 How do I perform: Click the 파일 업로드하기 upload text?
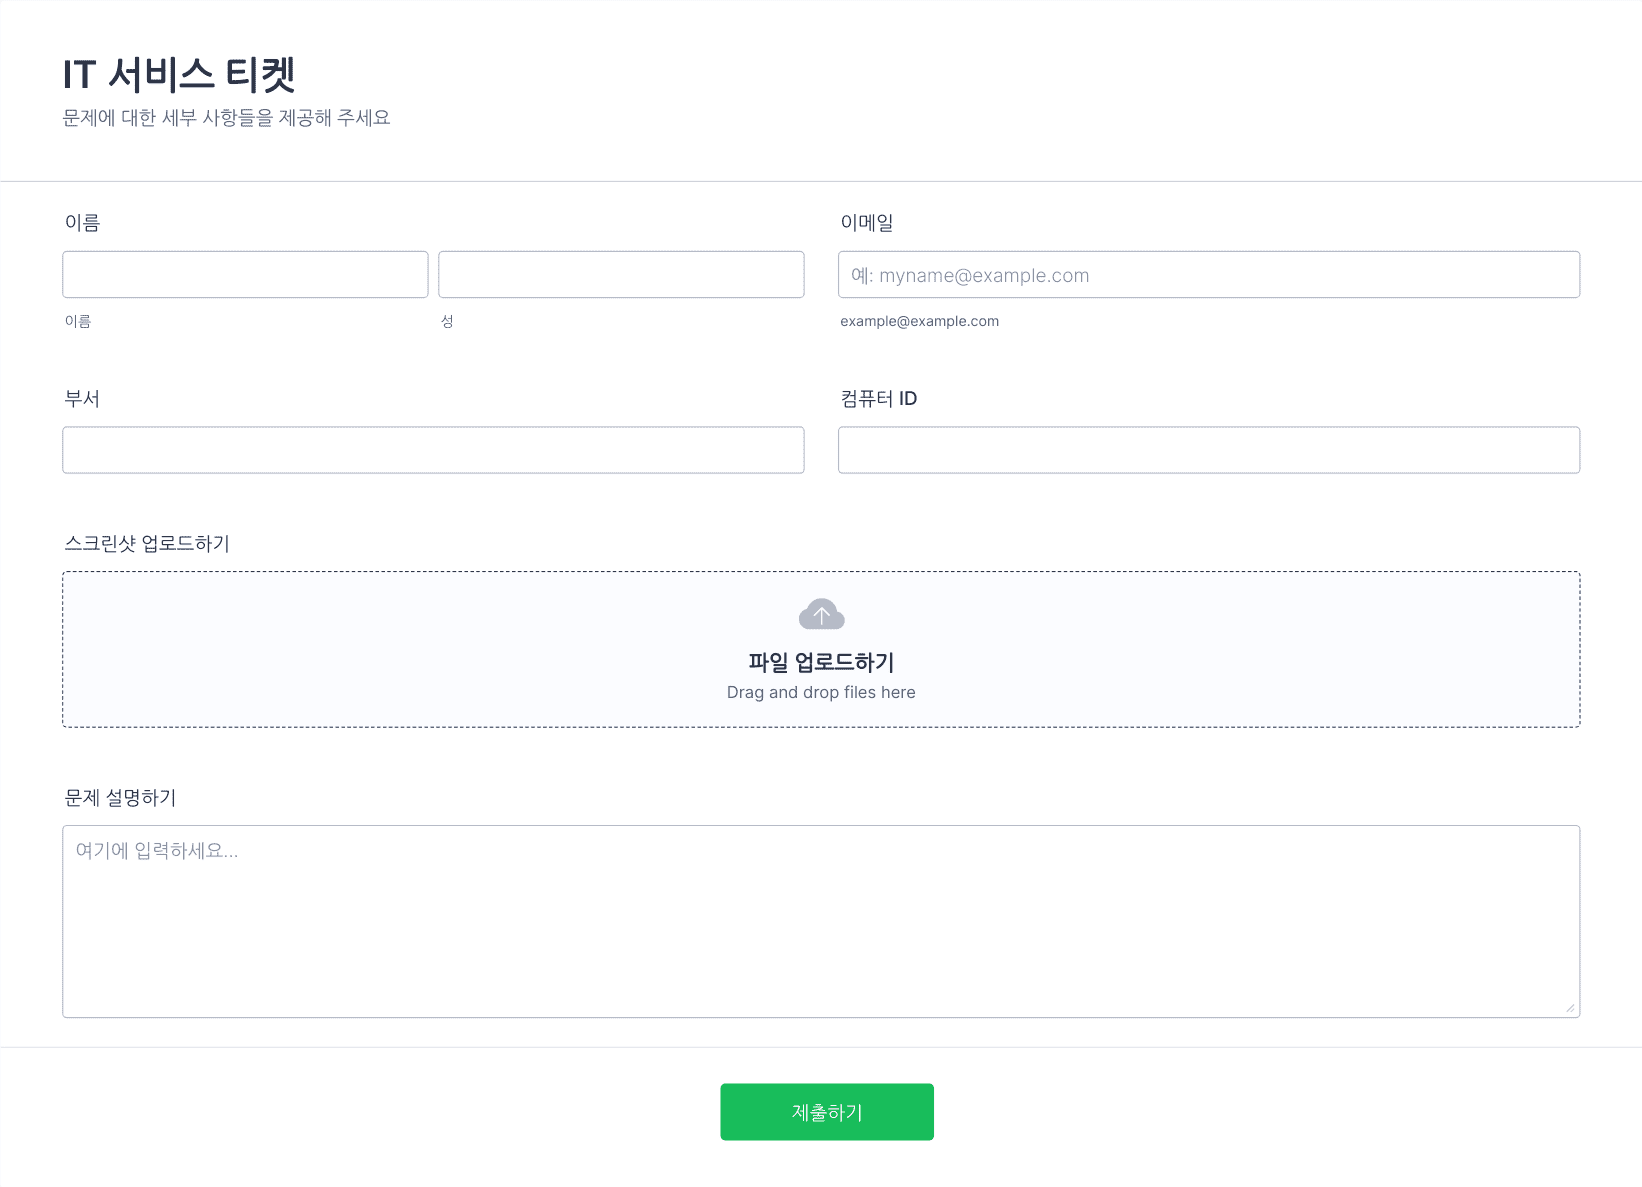click(821, 662)
